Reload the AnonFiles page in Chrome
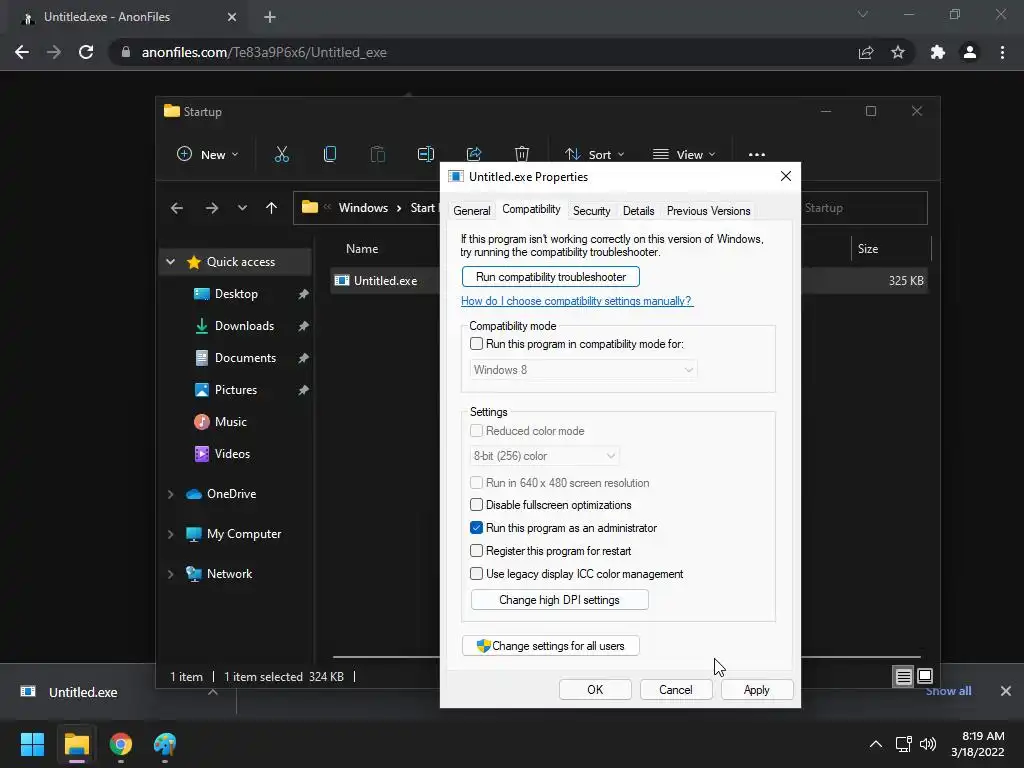This screenshot has width=1024, height=768. click(x=86, y=52)
